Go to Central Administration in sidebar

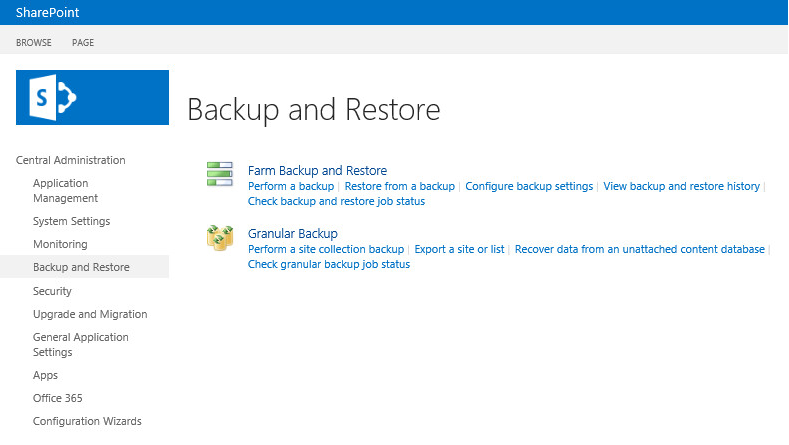pos(71,160)
